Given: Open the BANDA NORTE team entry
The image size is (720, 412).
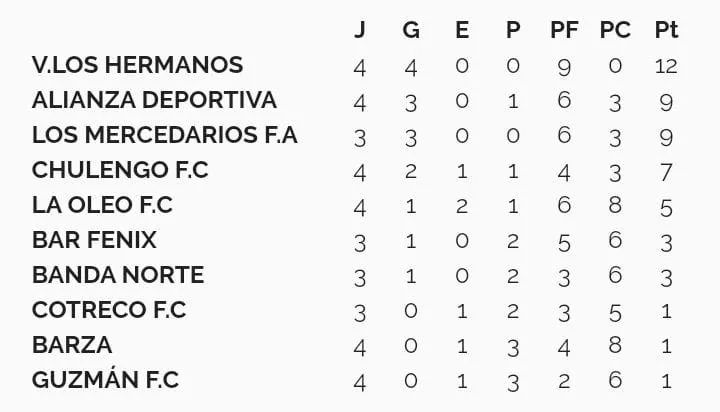Looking at the screenshot, I should point(118,275).
